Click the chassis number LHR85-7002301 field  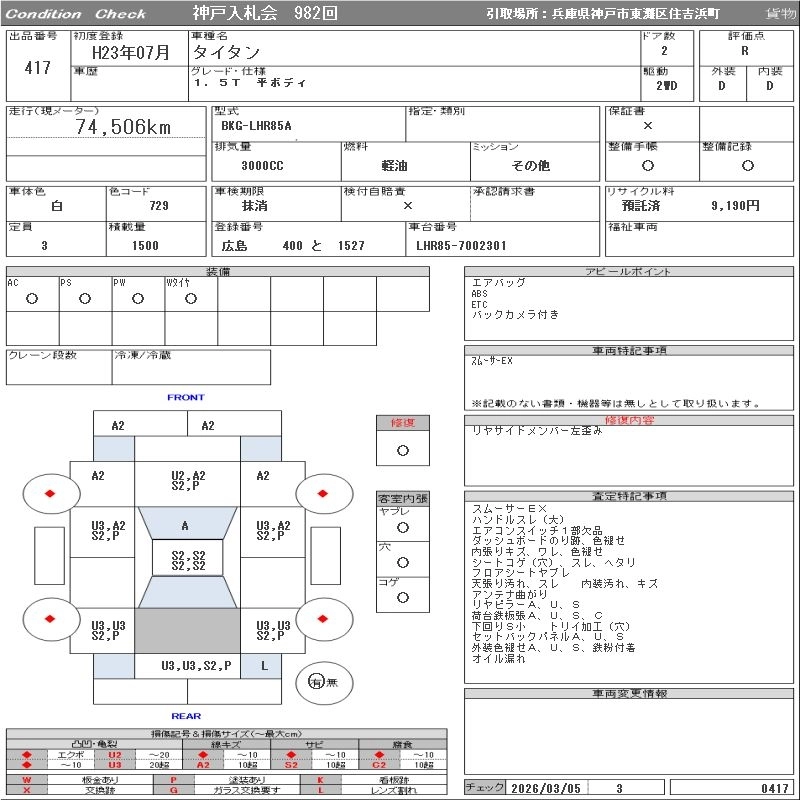[x=462, y=245]
